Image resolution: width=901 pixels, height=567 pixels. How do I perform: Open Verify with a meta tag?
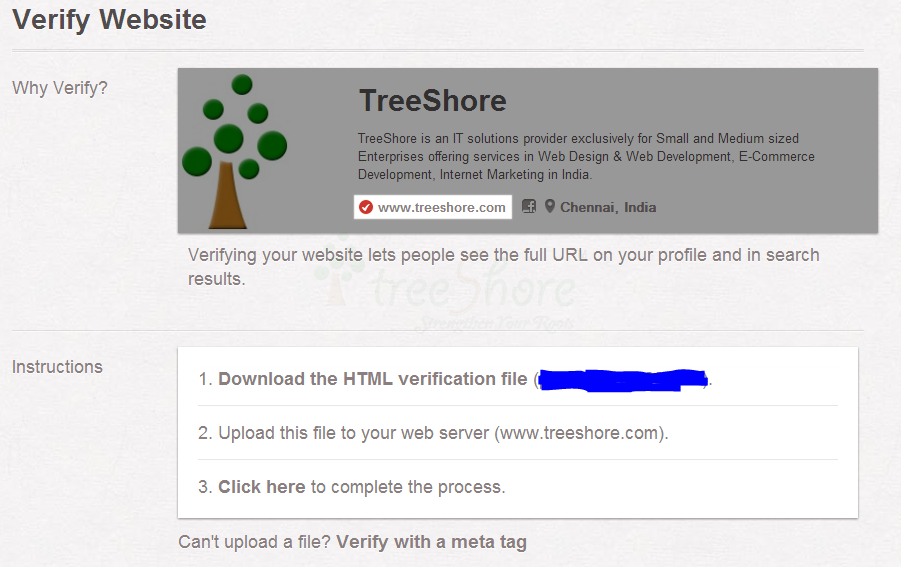432,542
